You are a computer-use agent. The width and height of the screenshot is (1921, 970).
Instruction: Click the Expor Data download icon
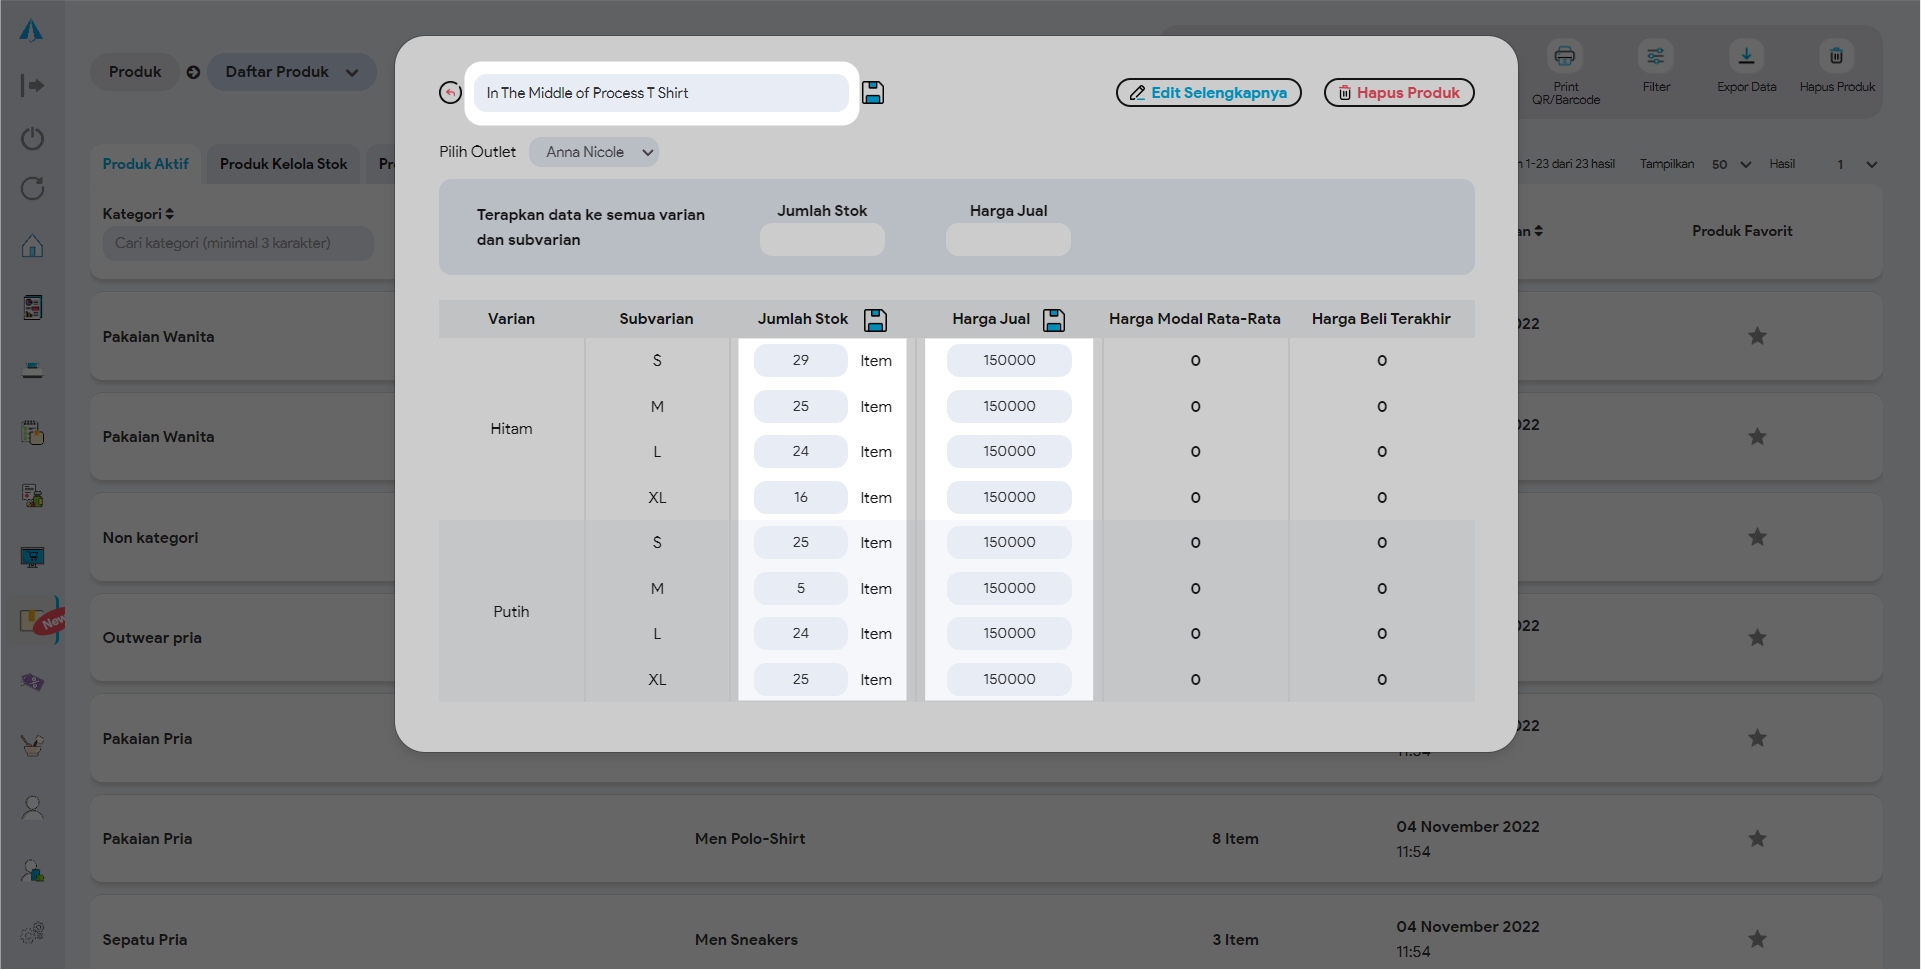[1746, 57]
